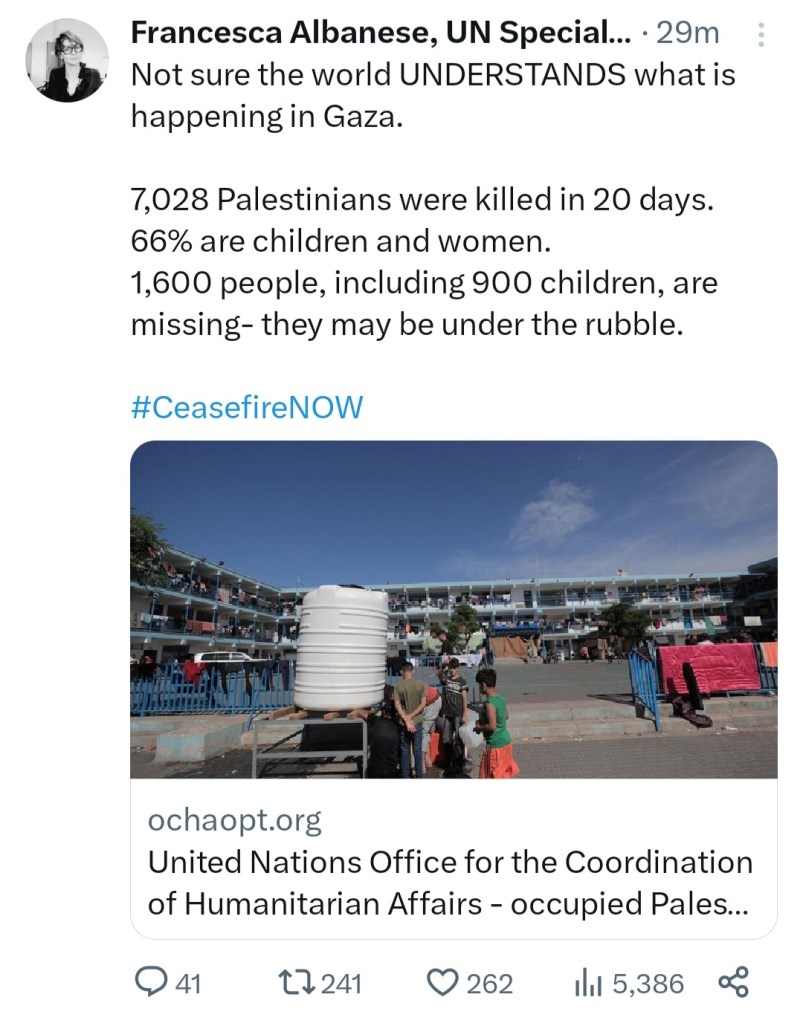The width and height of the screenshot is (803, 1023).
Task: Click the author name Francesca Albanese
Action: pos(380,33)
